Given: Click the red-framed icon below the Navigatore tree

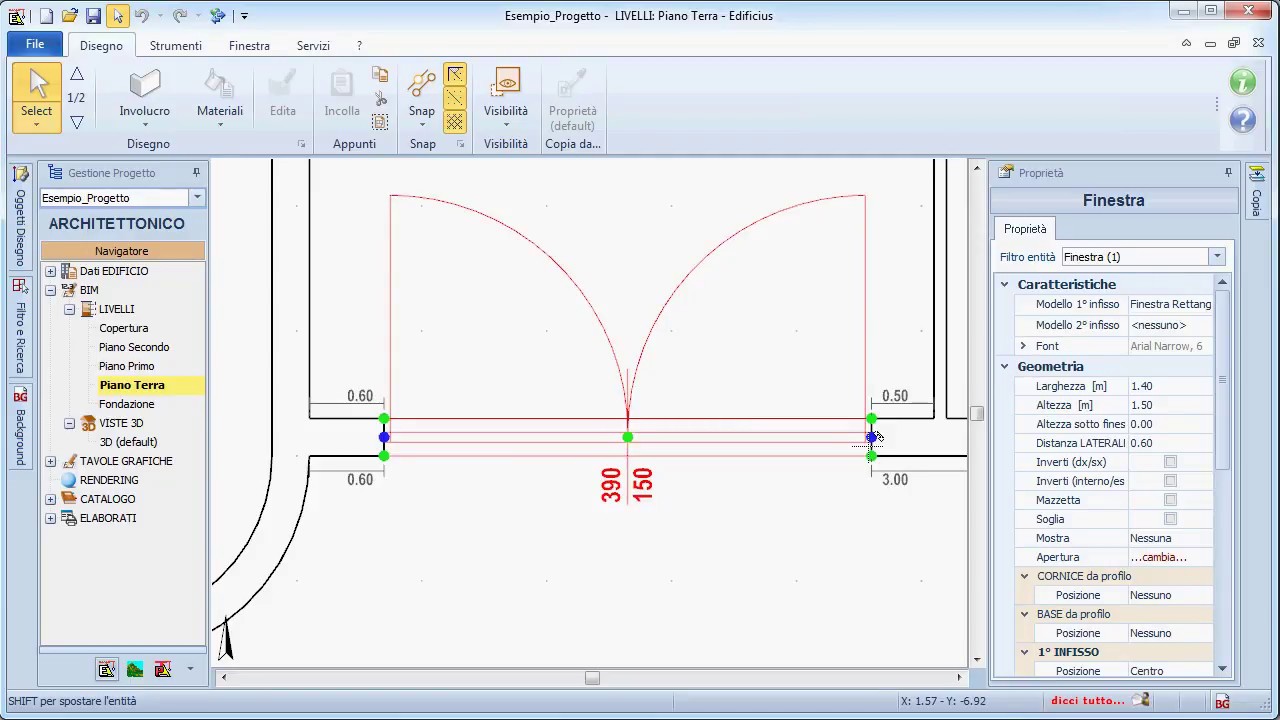Looking at the screenshot, I should click(x=163, y=669).
